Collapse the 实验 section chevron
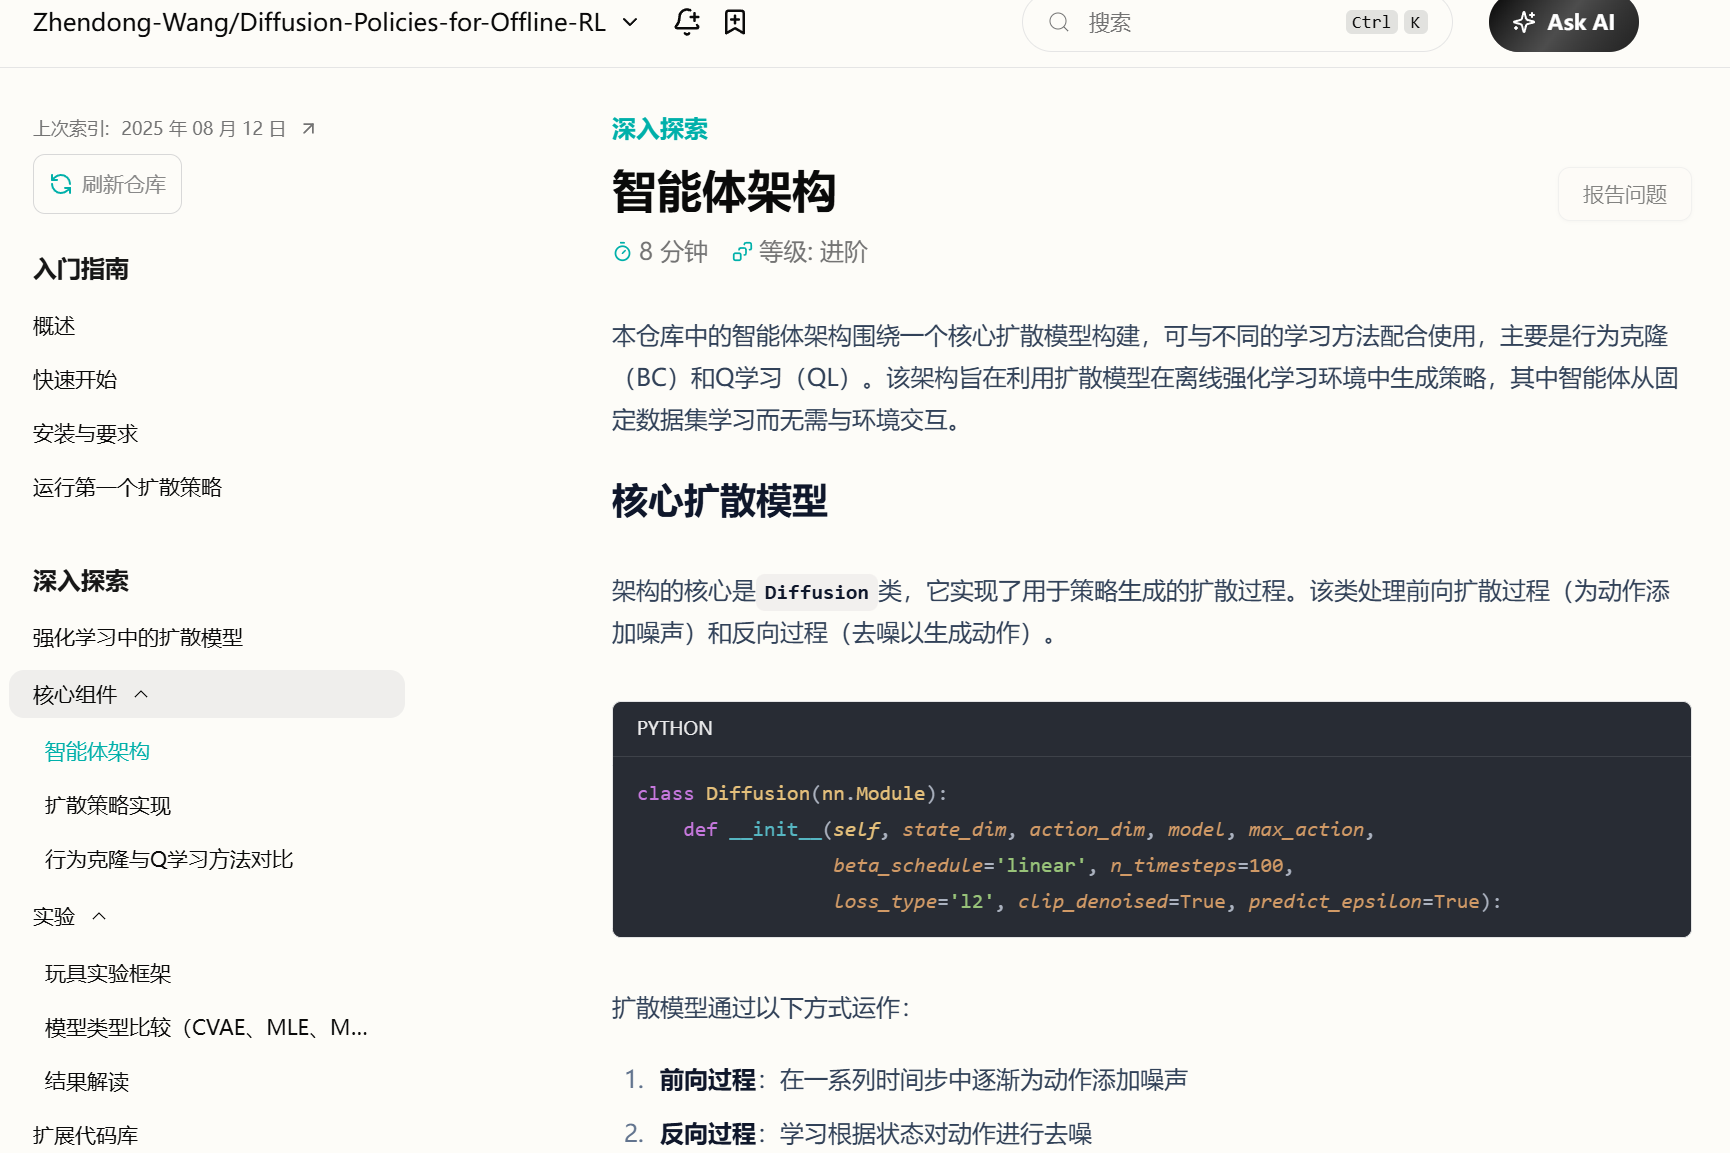The height and width of the screenshot is (1153, 1730). coord(98,915)
